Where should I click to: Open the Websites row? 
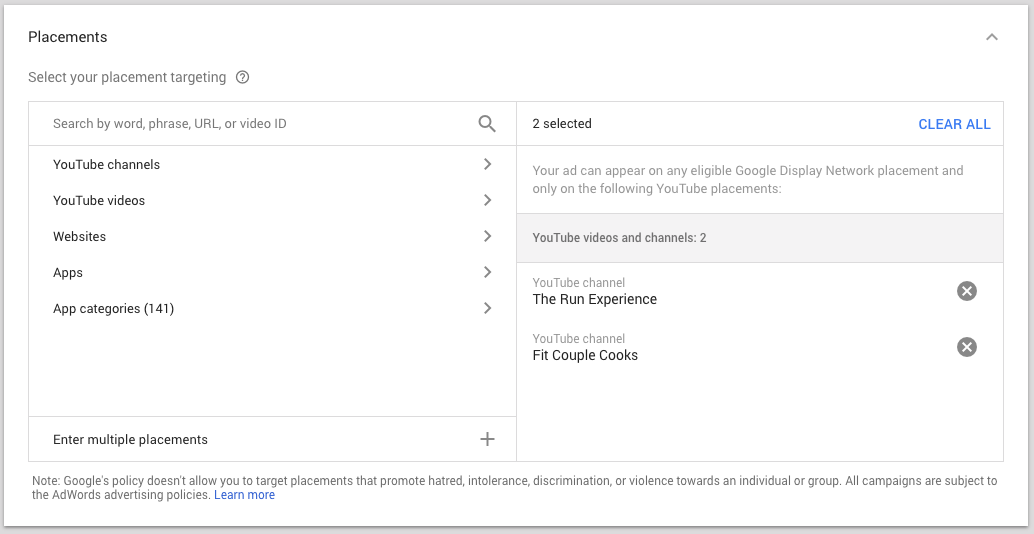click(x=272, y=236)
